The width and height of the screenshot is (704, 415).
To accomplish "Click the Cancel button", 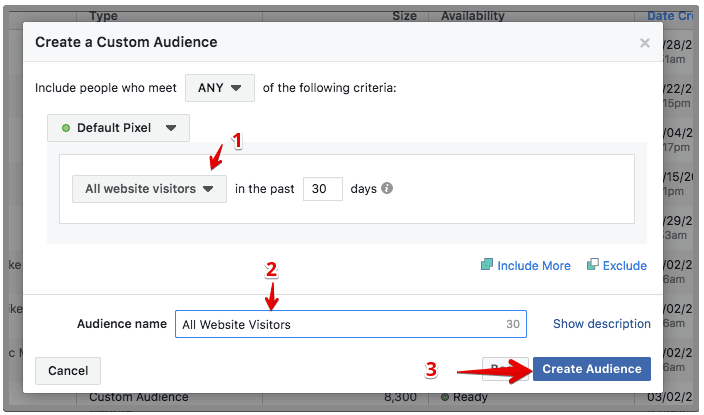I will (68, 371).
